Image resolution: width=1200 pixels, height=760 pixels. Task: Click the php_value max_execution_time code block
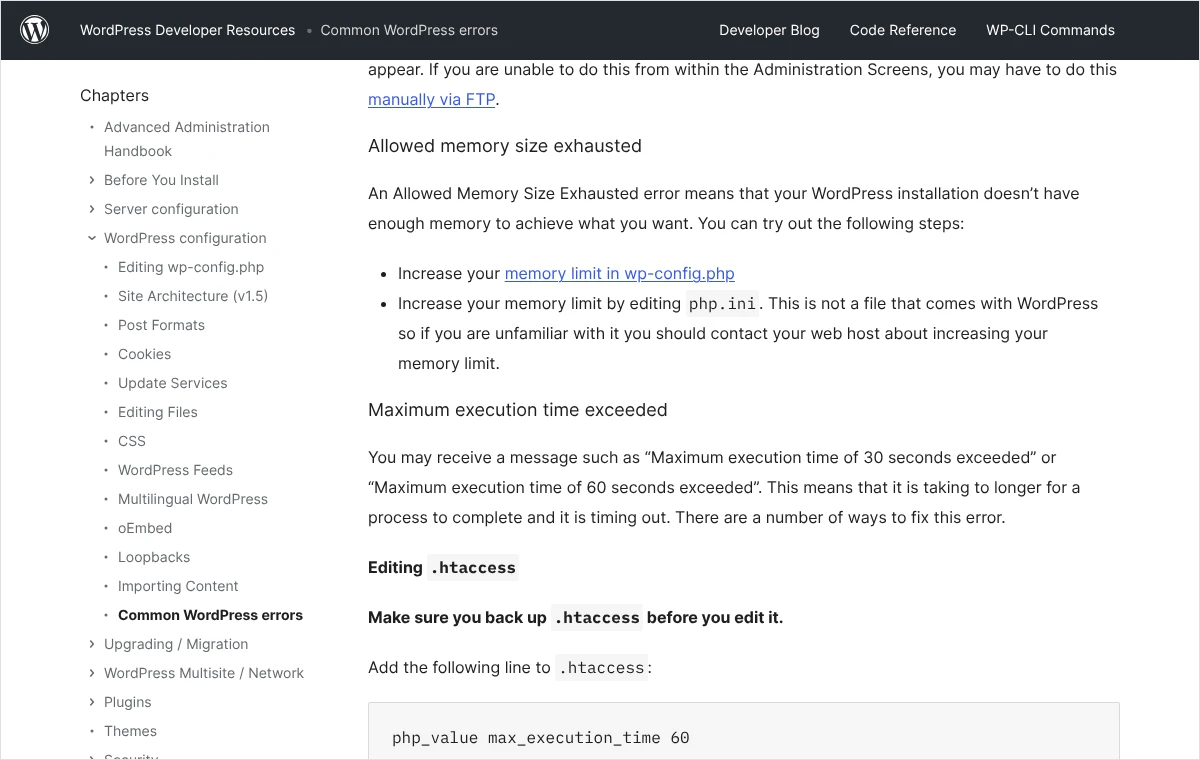[x=744, y=731]
